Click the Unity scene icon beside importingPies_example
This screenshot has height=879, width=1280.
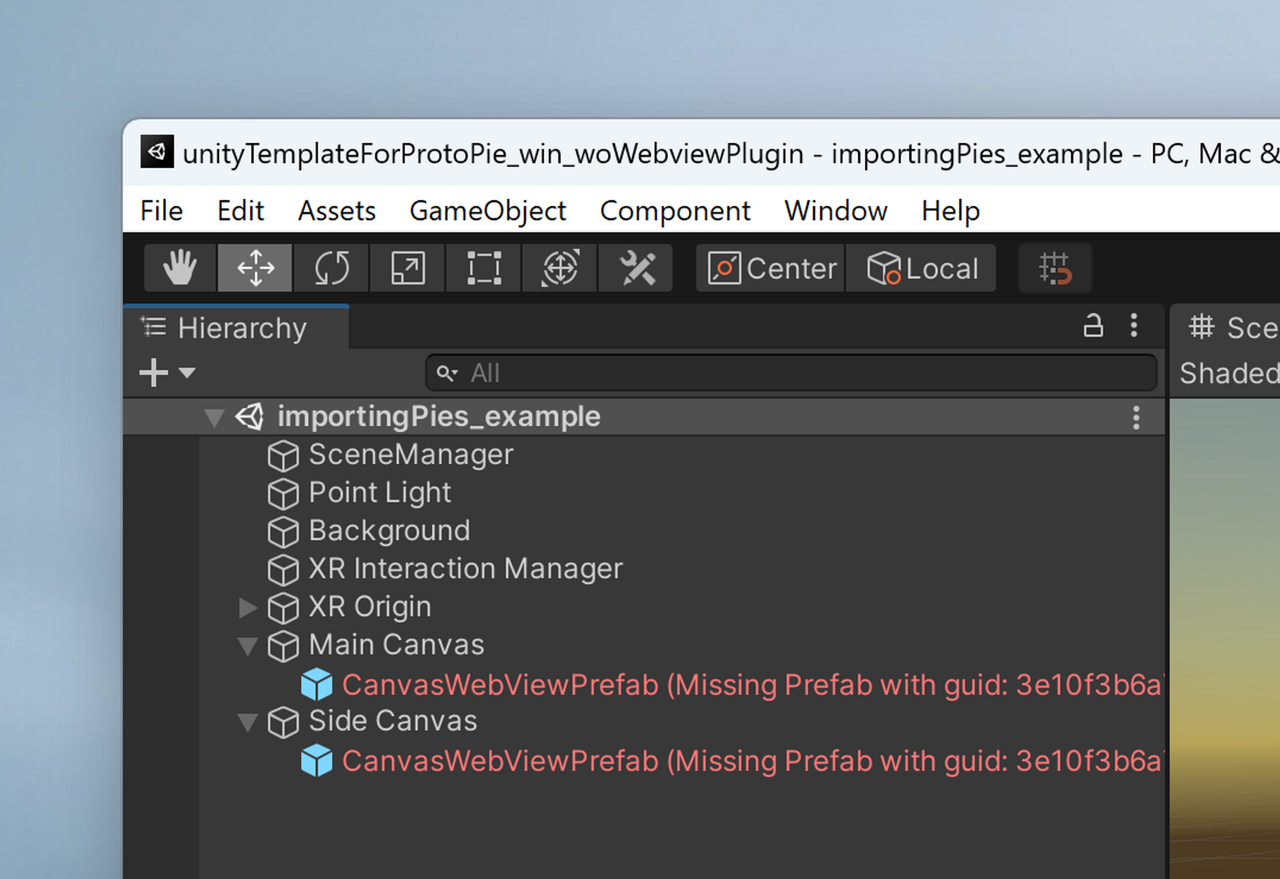[249, 416]
